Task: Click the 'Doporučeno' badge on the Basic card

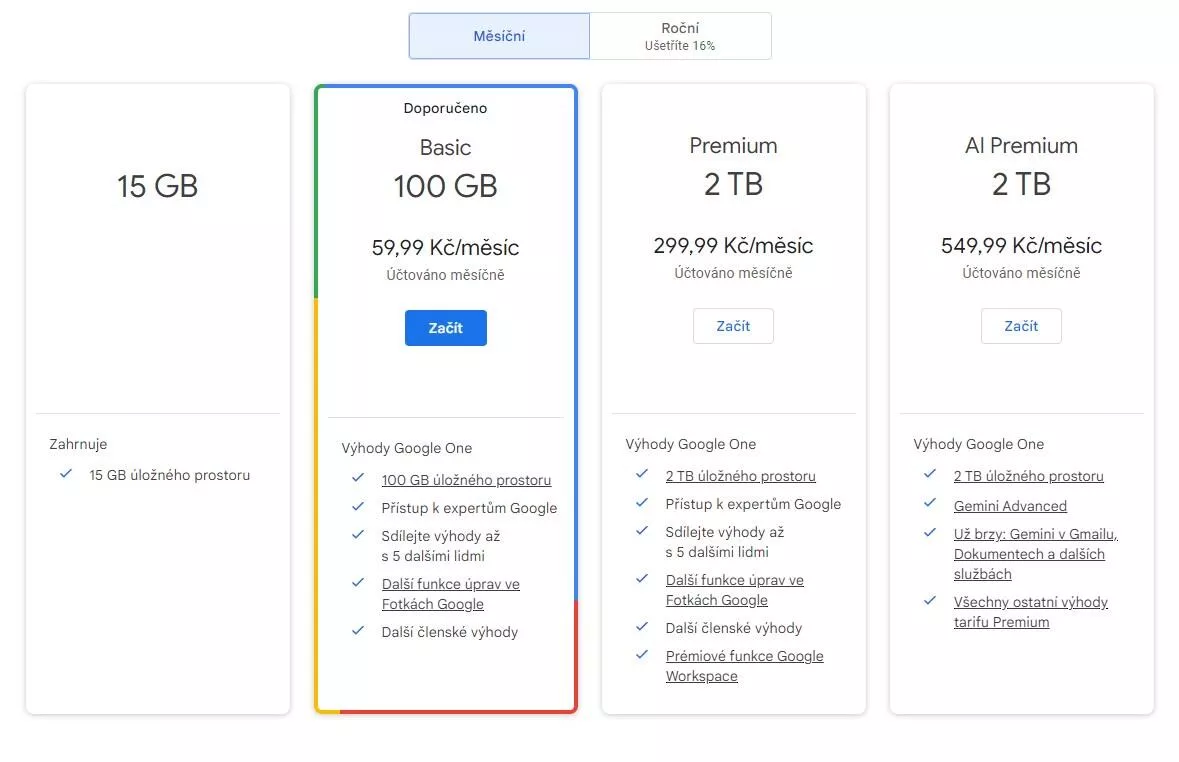Action: (x=445, y=108)
